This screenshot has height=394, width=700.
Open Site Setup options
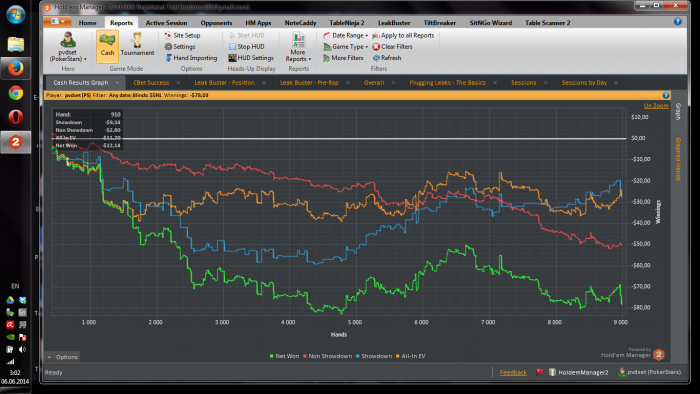pos(182,35)
